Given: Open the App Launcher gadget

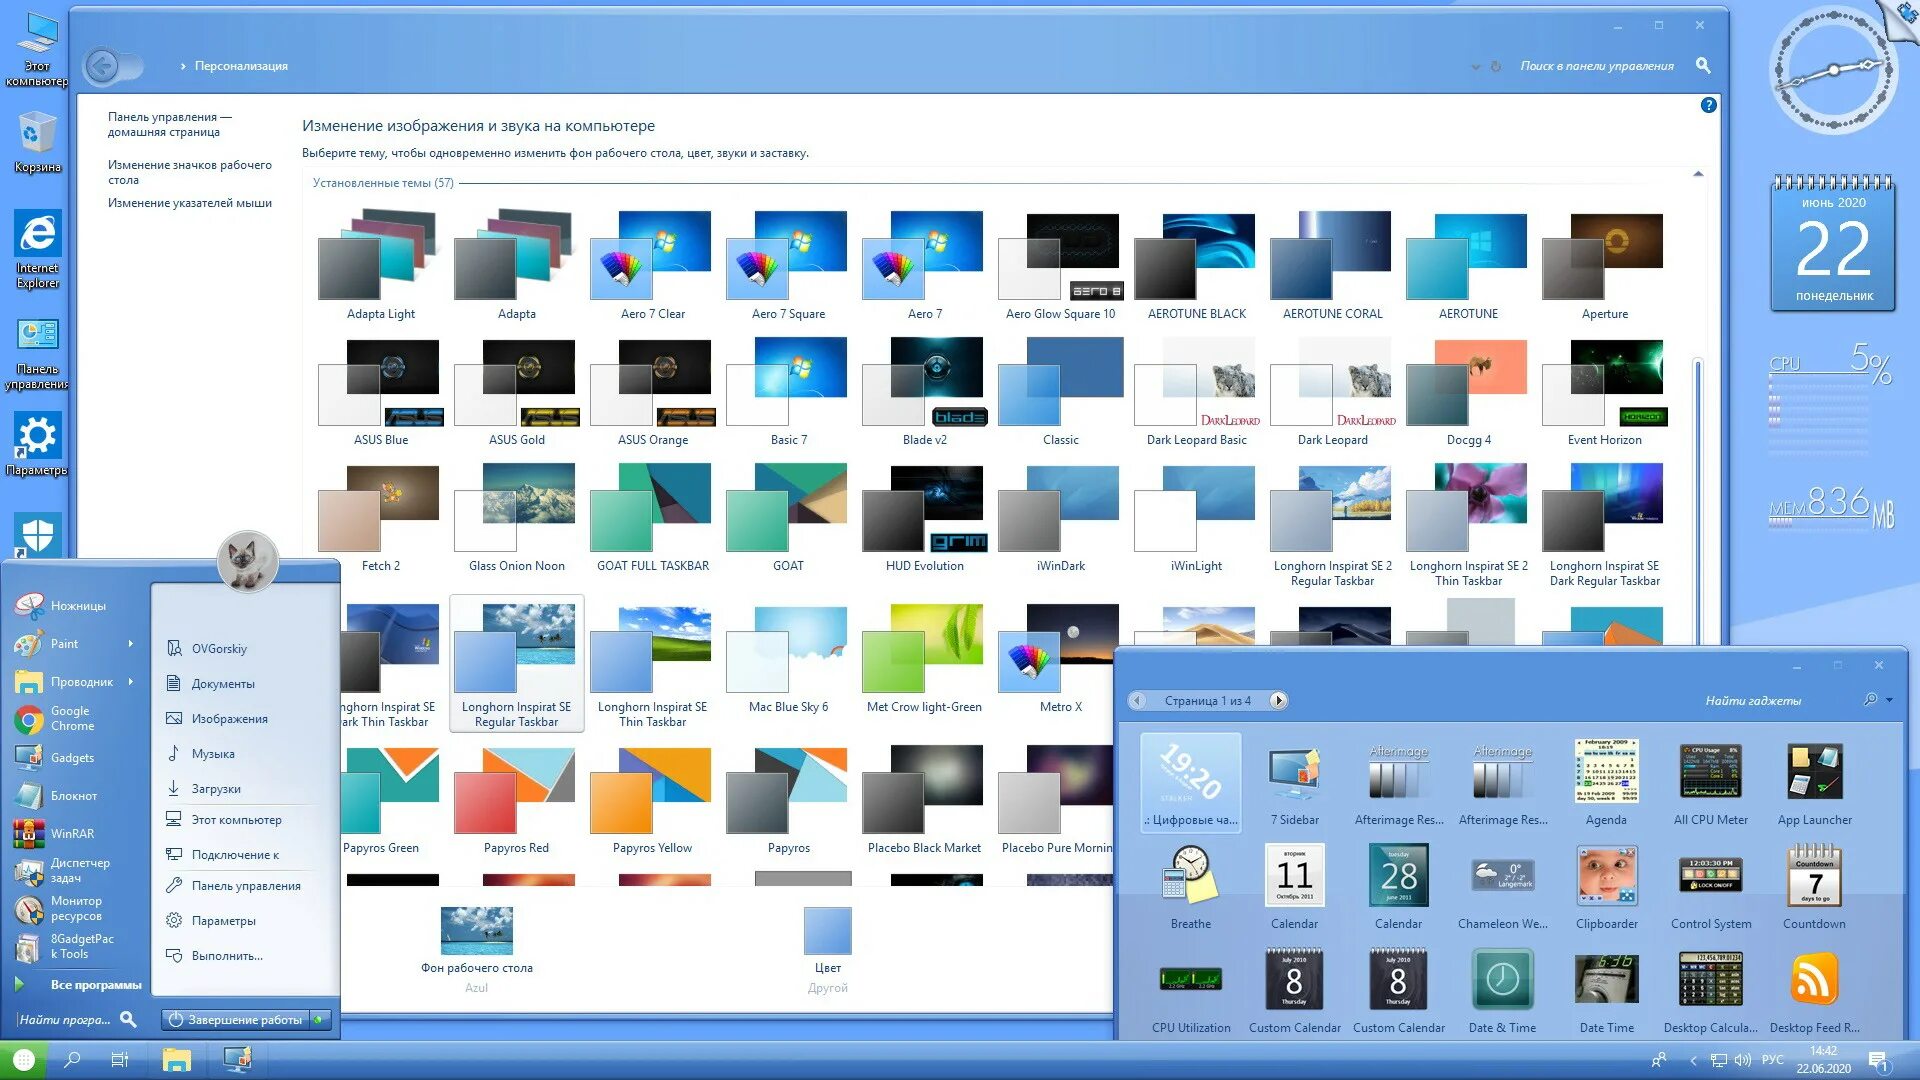Looking at the screenshot, I should (1813, 772).
